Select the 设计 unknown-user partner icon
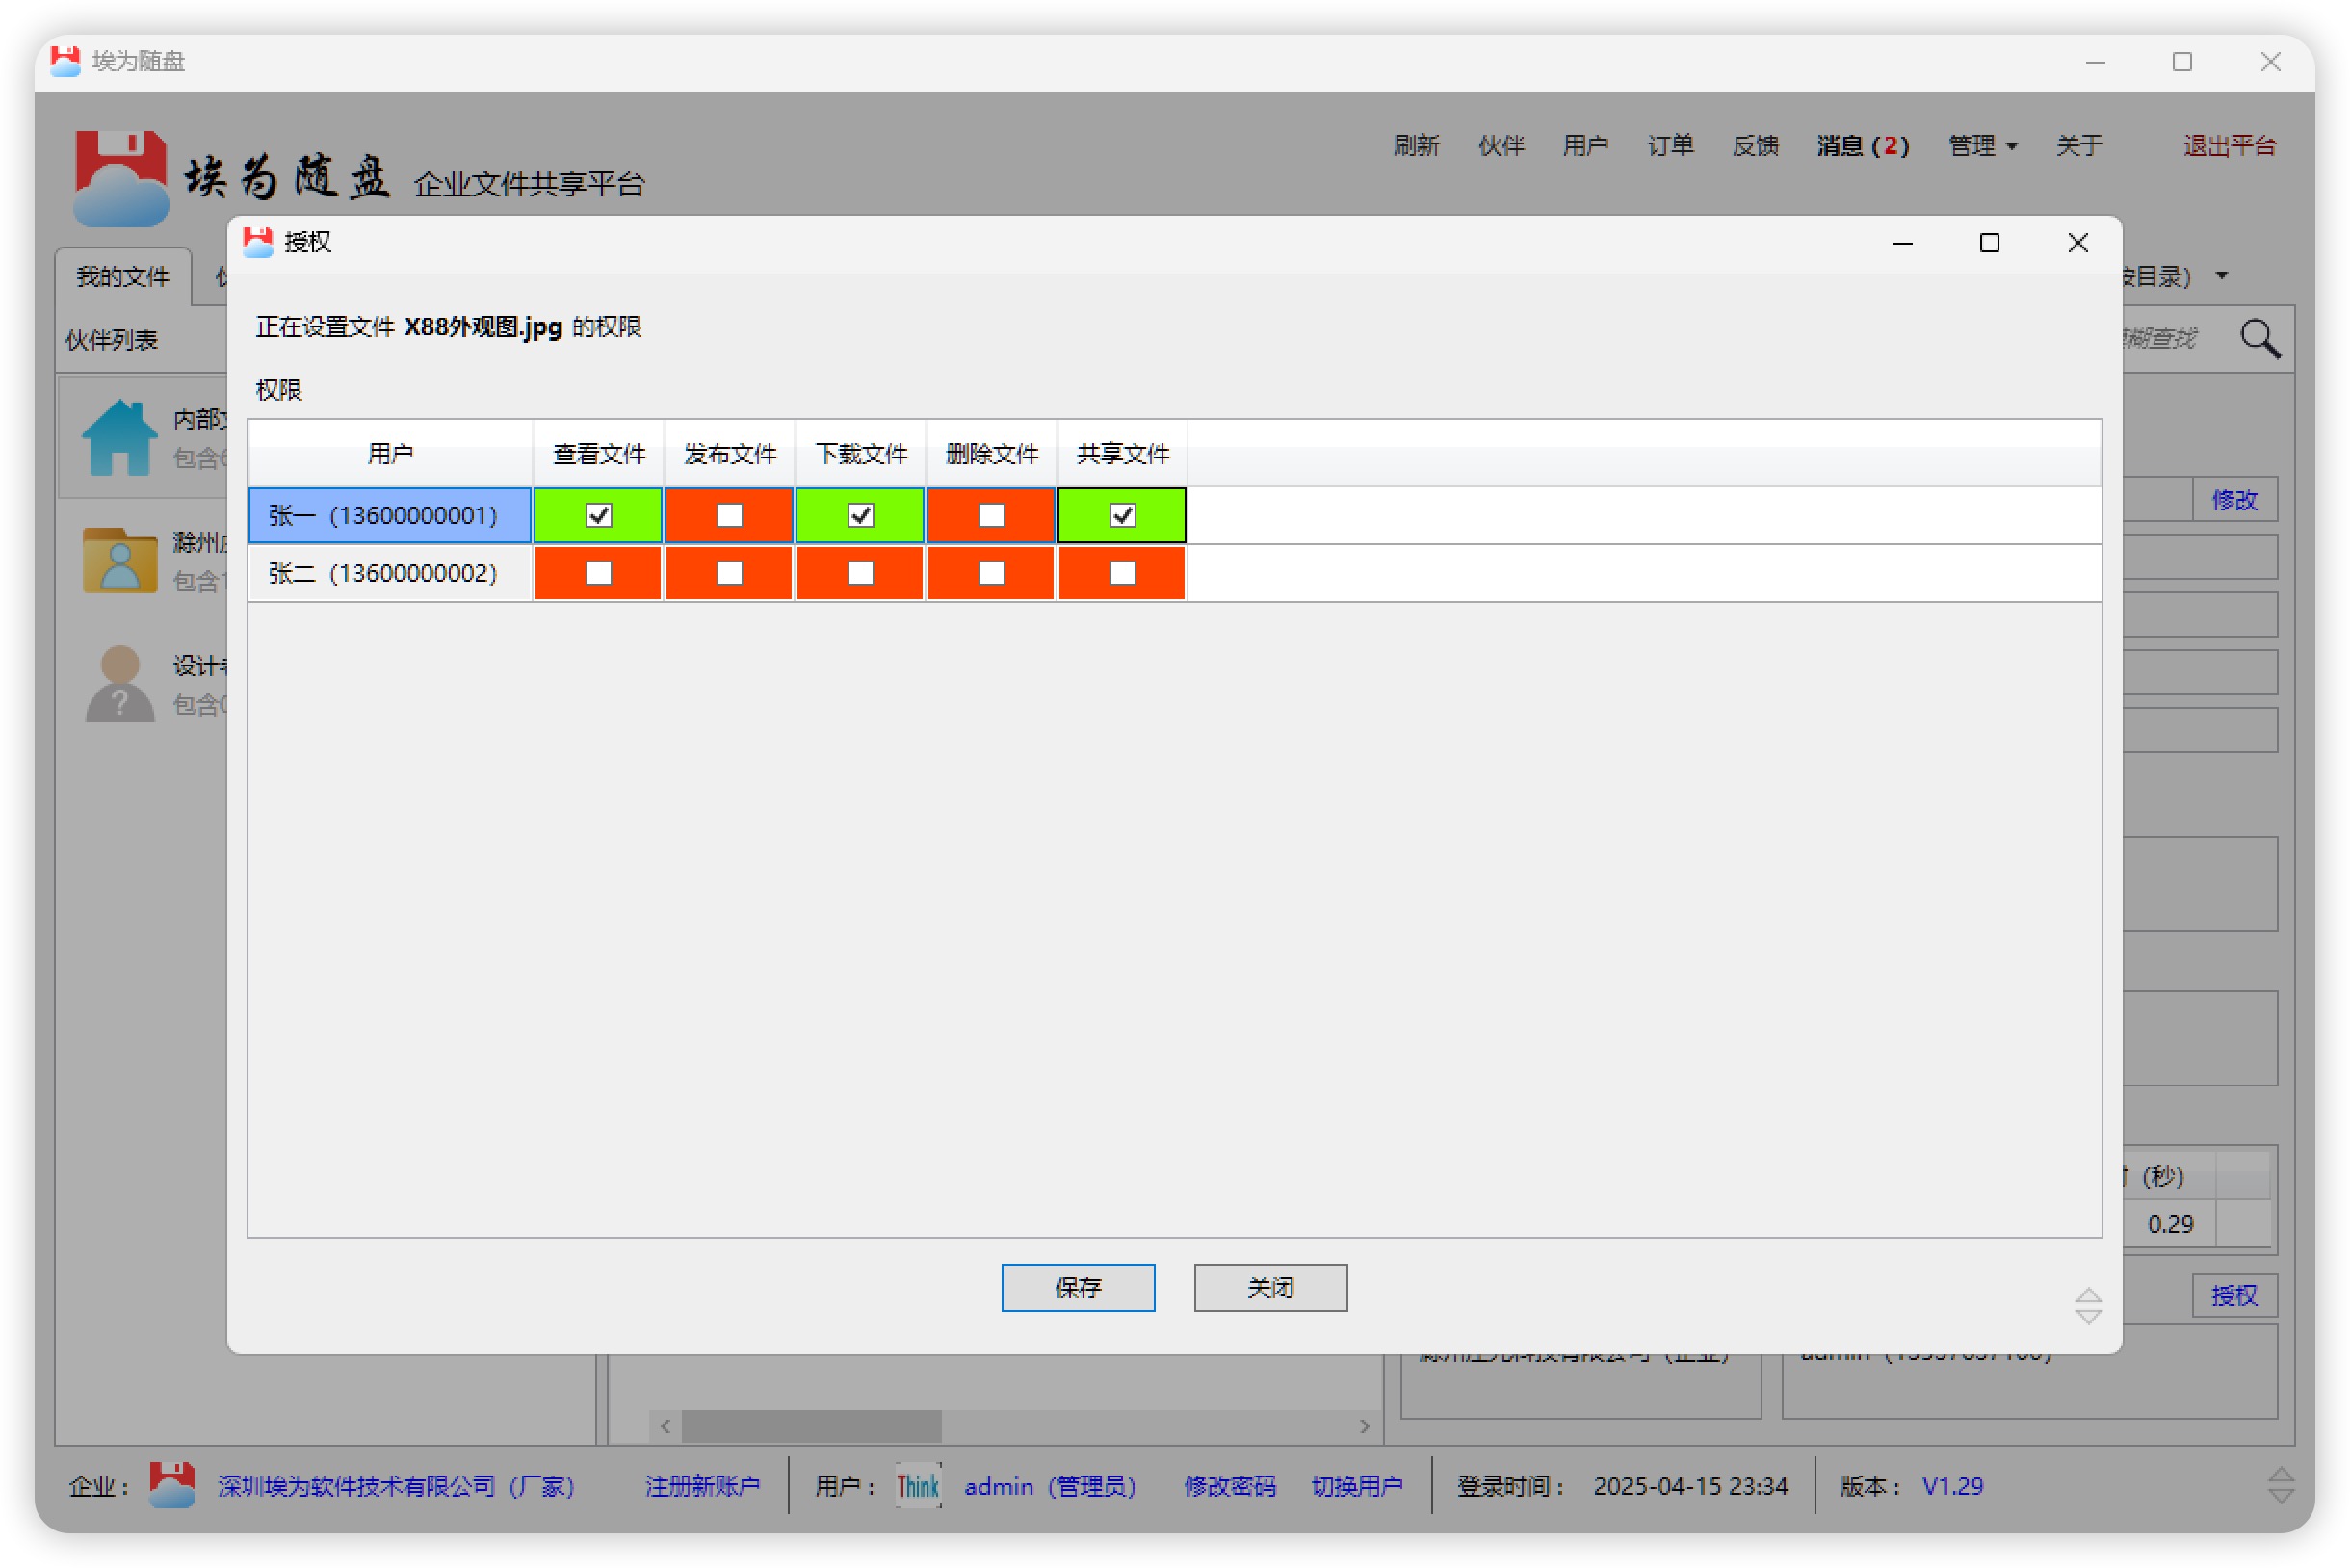The width and height of the screenshot is (2350, 1568). tap(119, 684)
